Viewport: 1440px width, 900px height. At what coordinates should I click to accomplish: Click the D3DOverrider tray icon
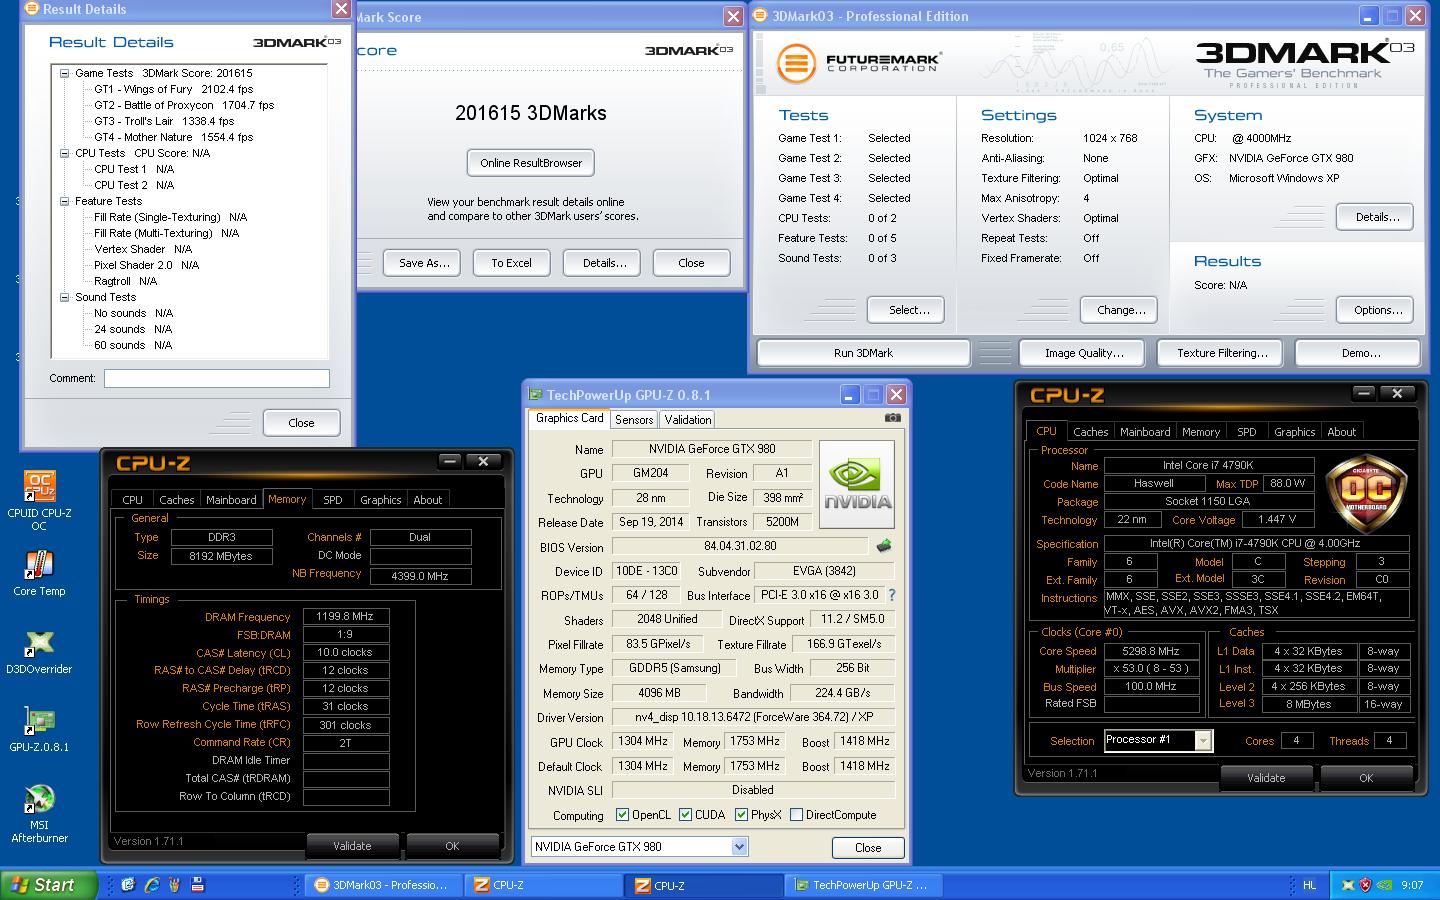pyautogui.click(x=1347, y=885)
